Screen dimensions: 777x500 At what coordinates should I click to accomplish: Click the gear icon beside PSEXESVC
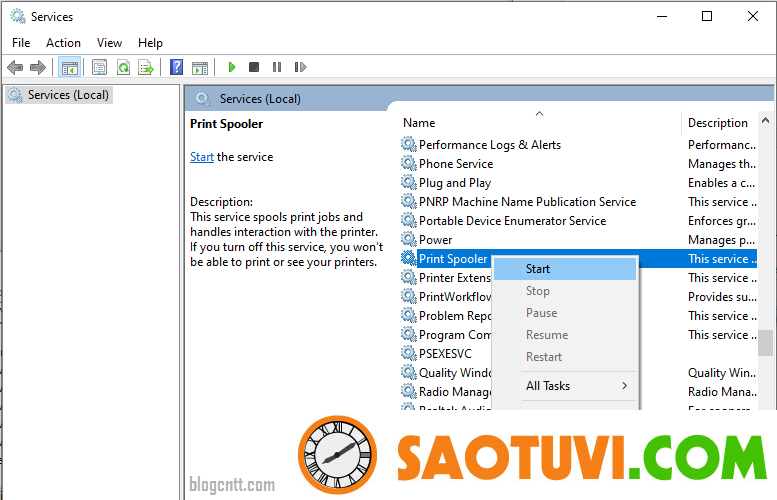tap(408, 353)
